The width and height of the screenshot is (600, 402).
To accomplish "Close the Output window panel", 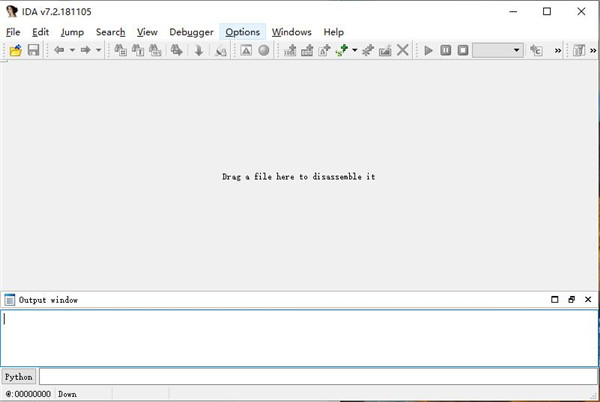I will click(x=587, y=299).
